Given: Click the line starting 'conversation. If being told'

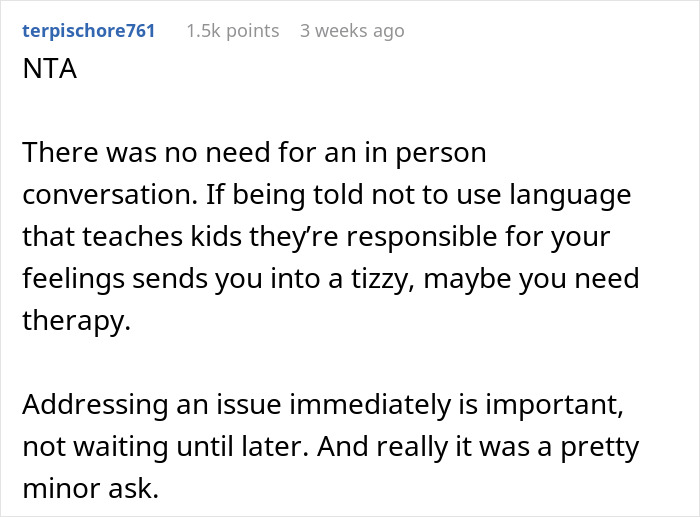Looking at the screenshot, I should [x=326, y=194].
